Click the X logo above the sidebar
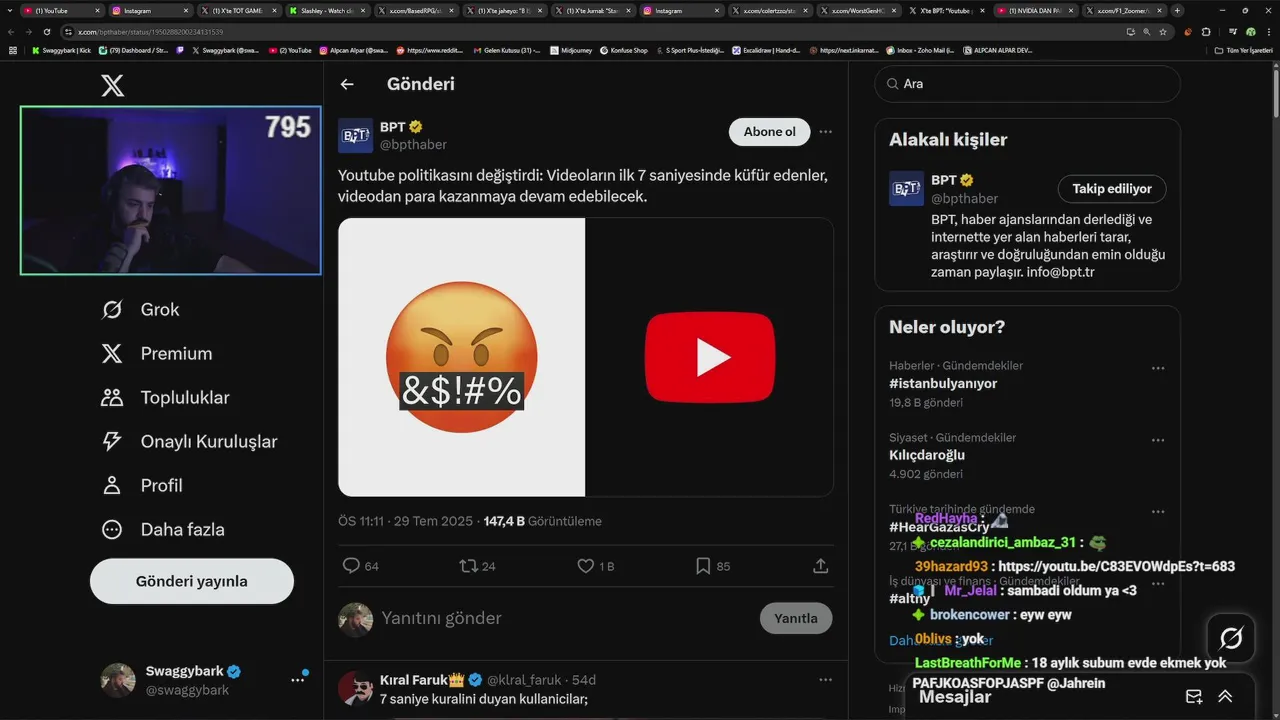 (x=112, y=85)
